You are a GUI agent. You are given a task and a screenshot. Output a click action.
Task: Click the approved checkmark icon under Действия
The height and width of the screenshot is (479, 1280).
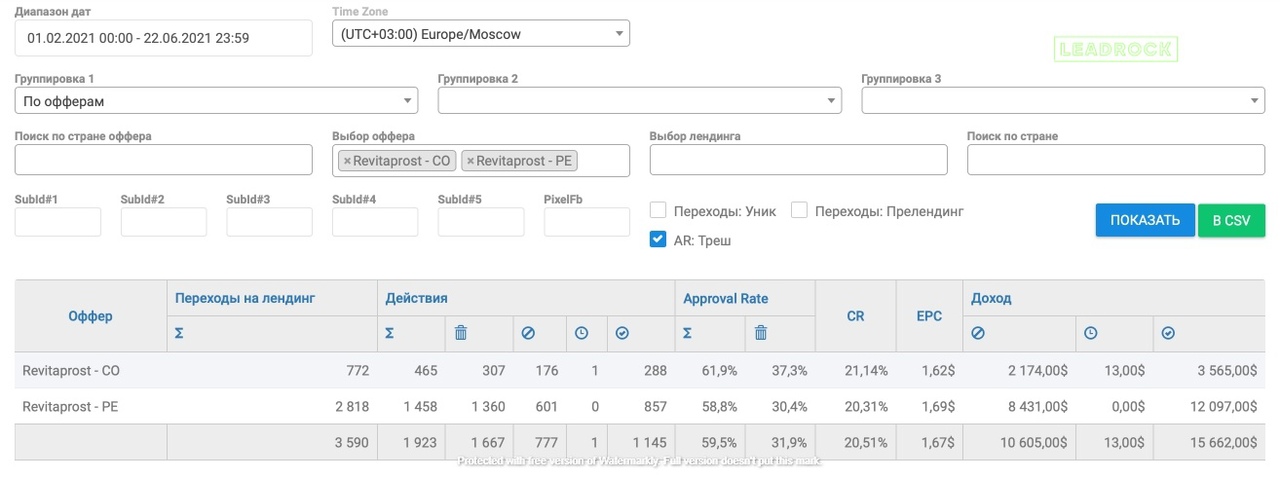tap(622, 334)
